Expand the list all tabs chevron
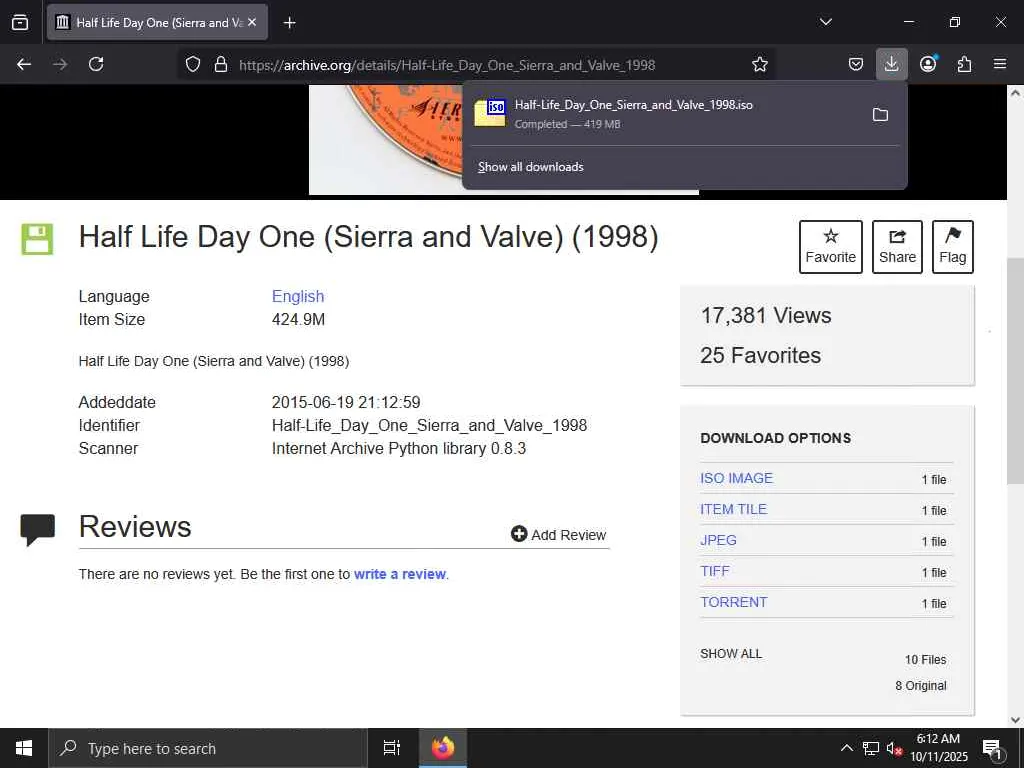 click(825, 22)
